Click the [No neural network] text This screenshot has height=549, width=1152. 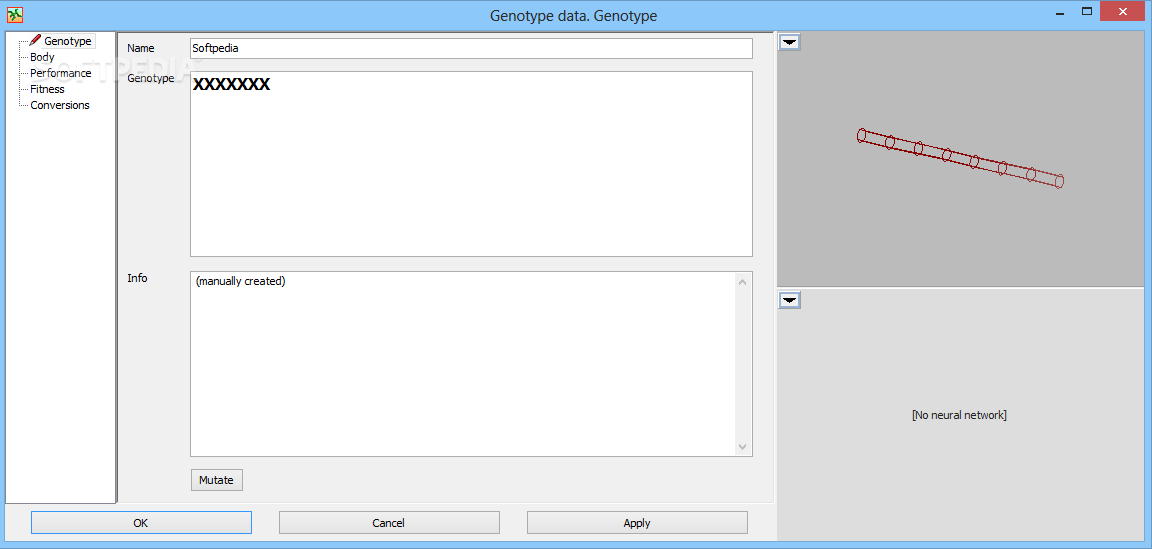[x=959, y=415]
